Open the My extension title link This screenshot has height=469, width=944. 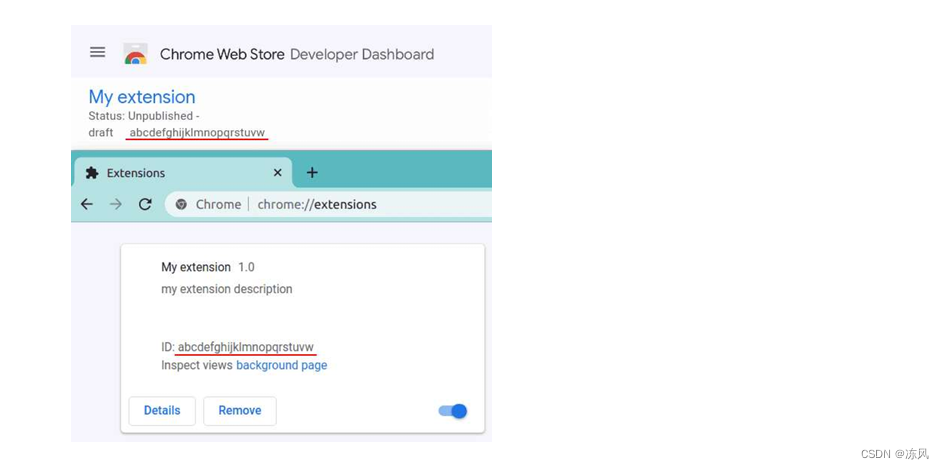click(142, 97)
